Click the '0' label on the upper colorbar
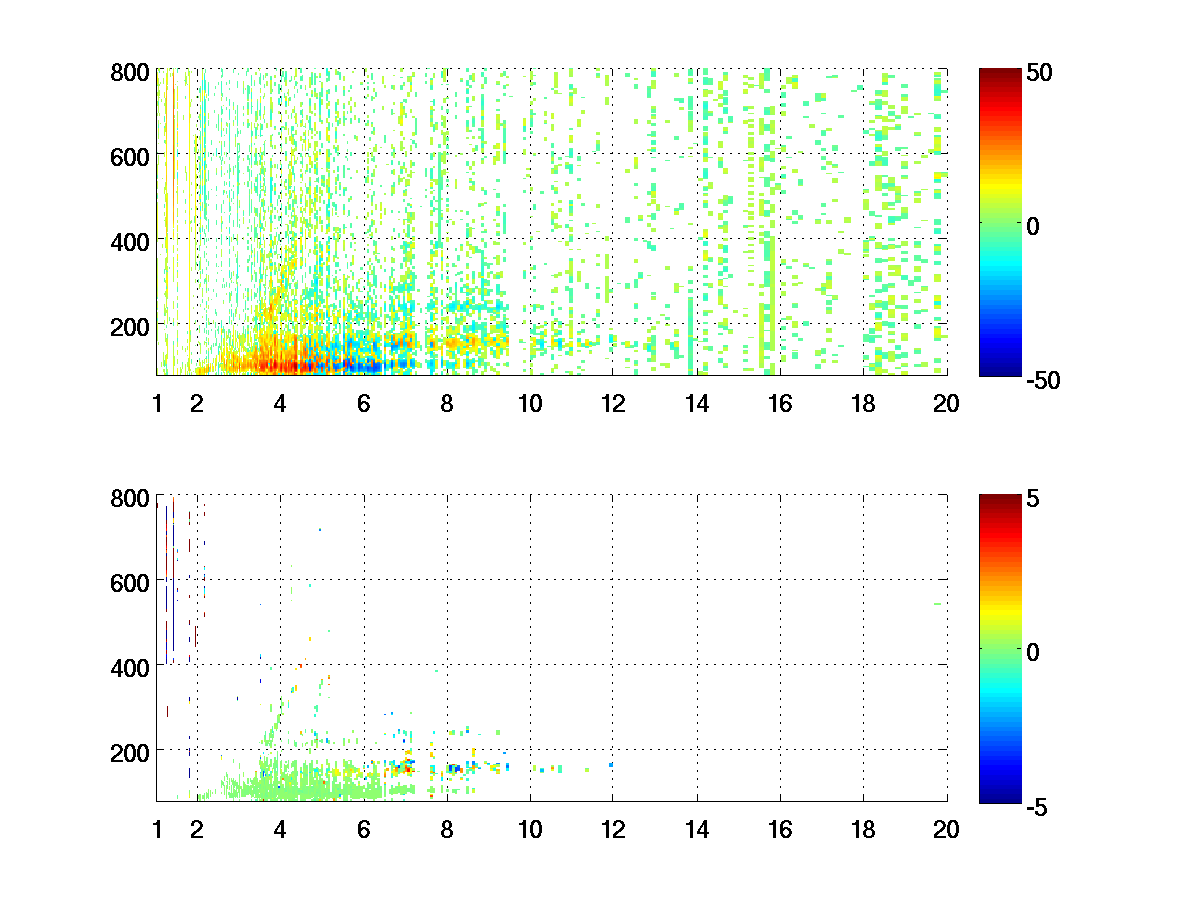 coord(1035,226)
